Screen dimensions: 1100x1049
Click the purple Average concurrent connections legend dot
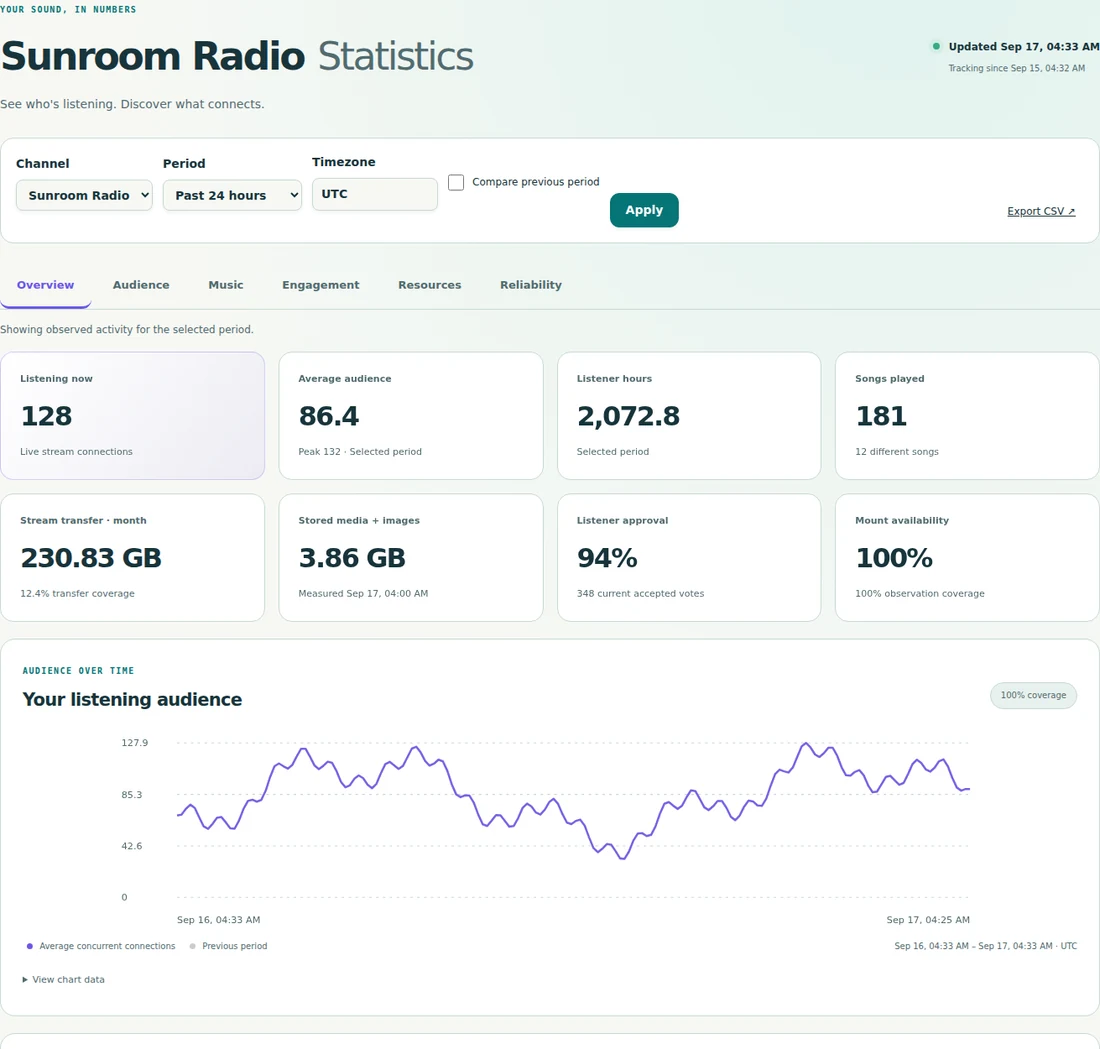pos(29,946)
